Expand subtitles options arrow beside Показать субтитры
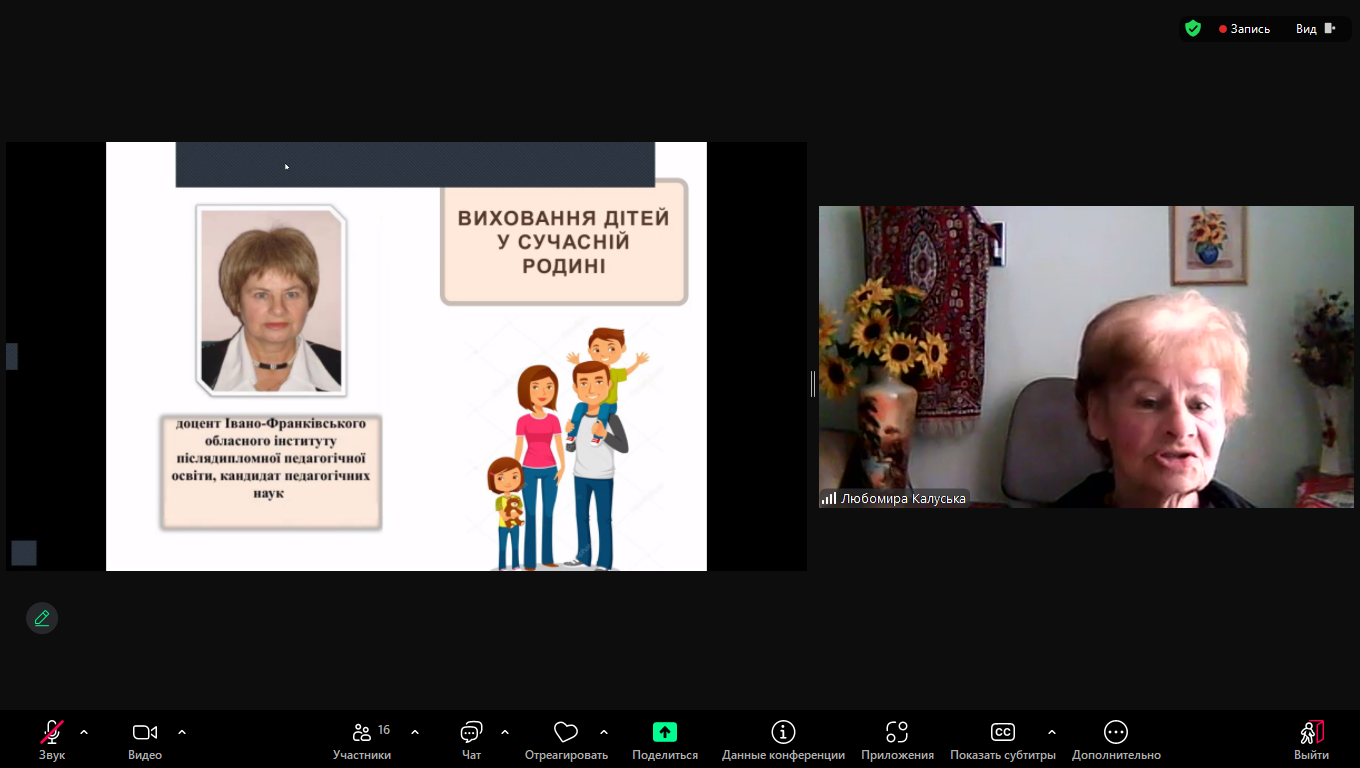 1052,732
